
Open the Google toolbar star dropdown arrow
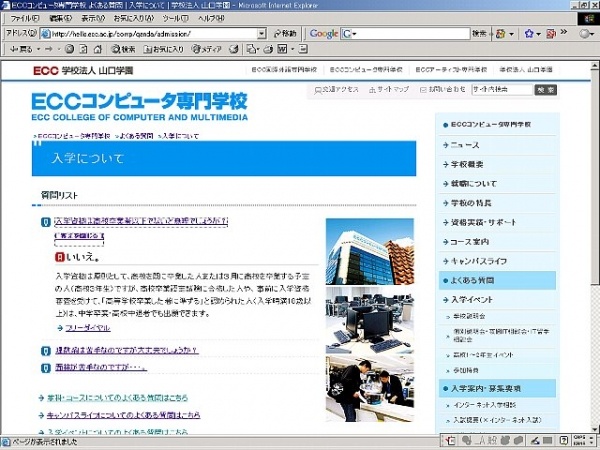538,34
